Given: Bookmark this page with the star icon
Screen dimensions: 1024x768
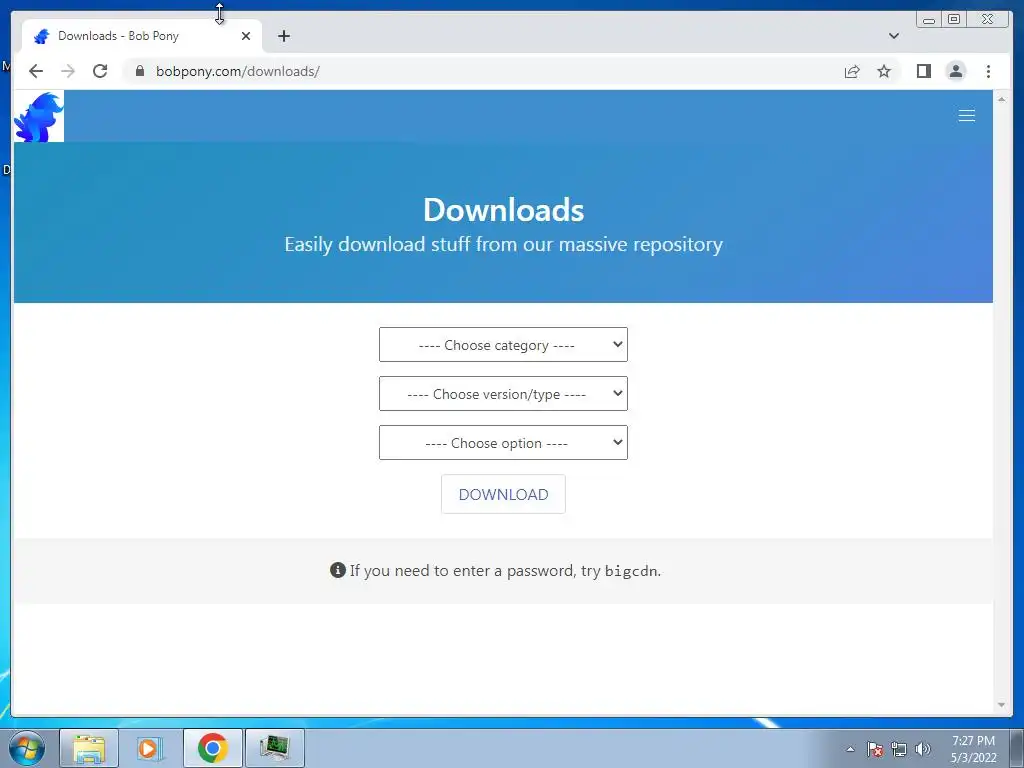Looking at the screenshot, I should pos(884,71).
